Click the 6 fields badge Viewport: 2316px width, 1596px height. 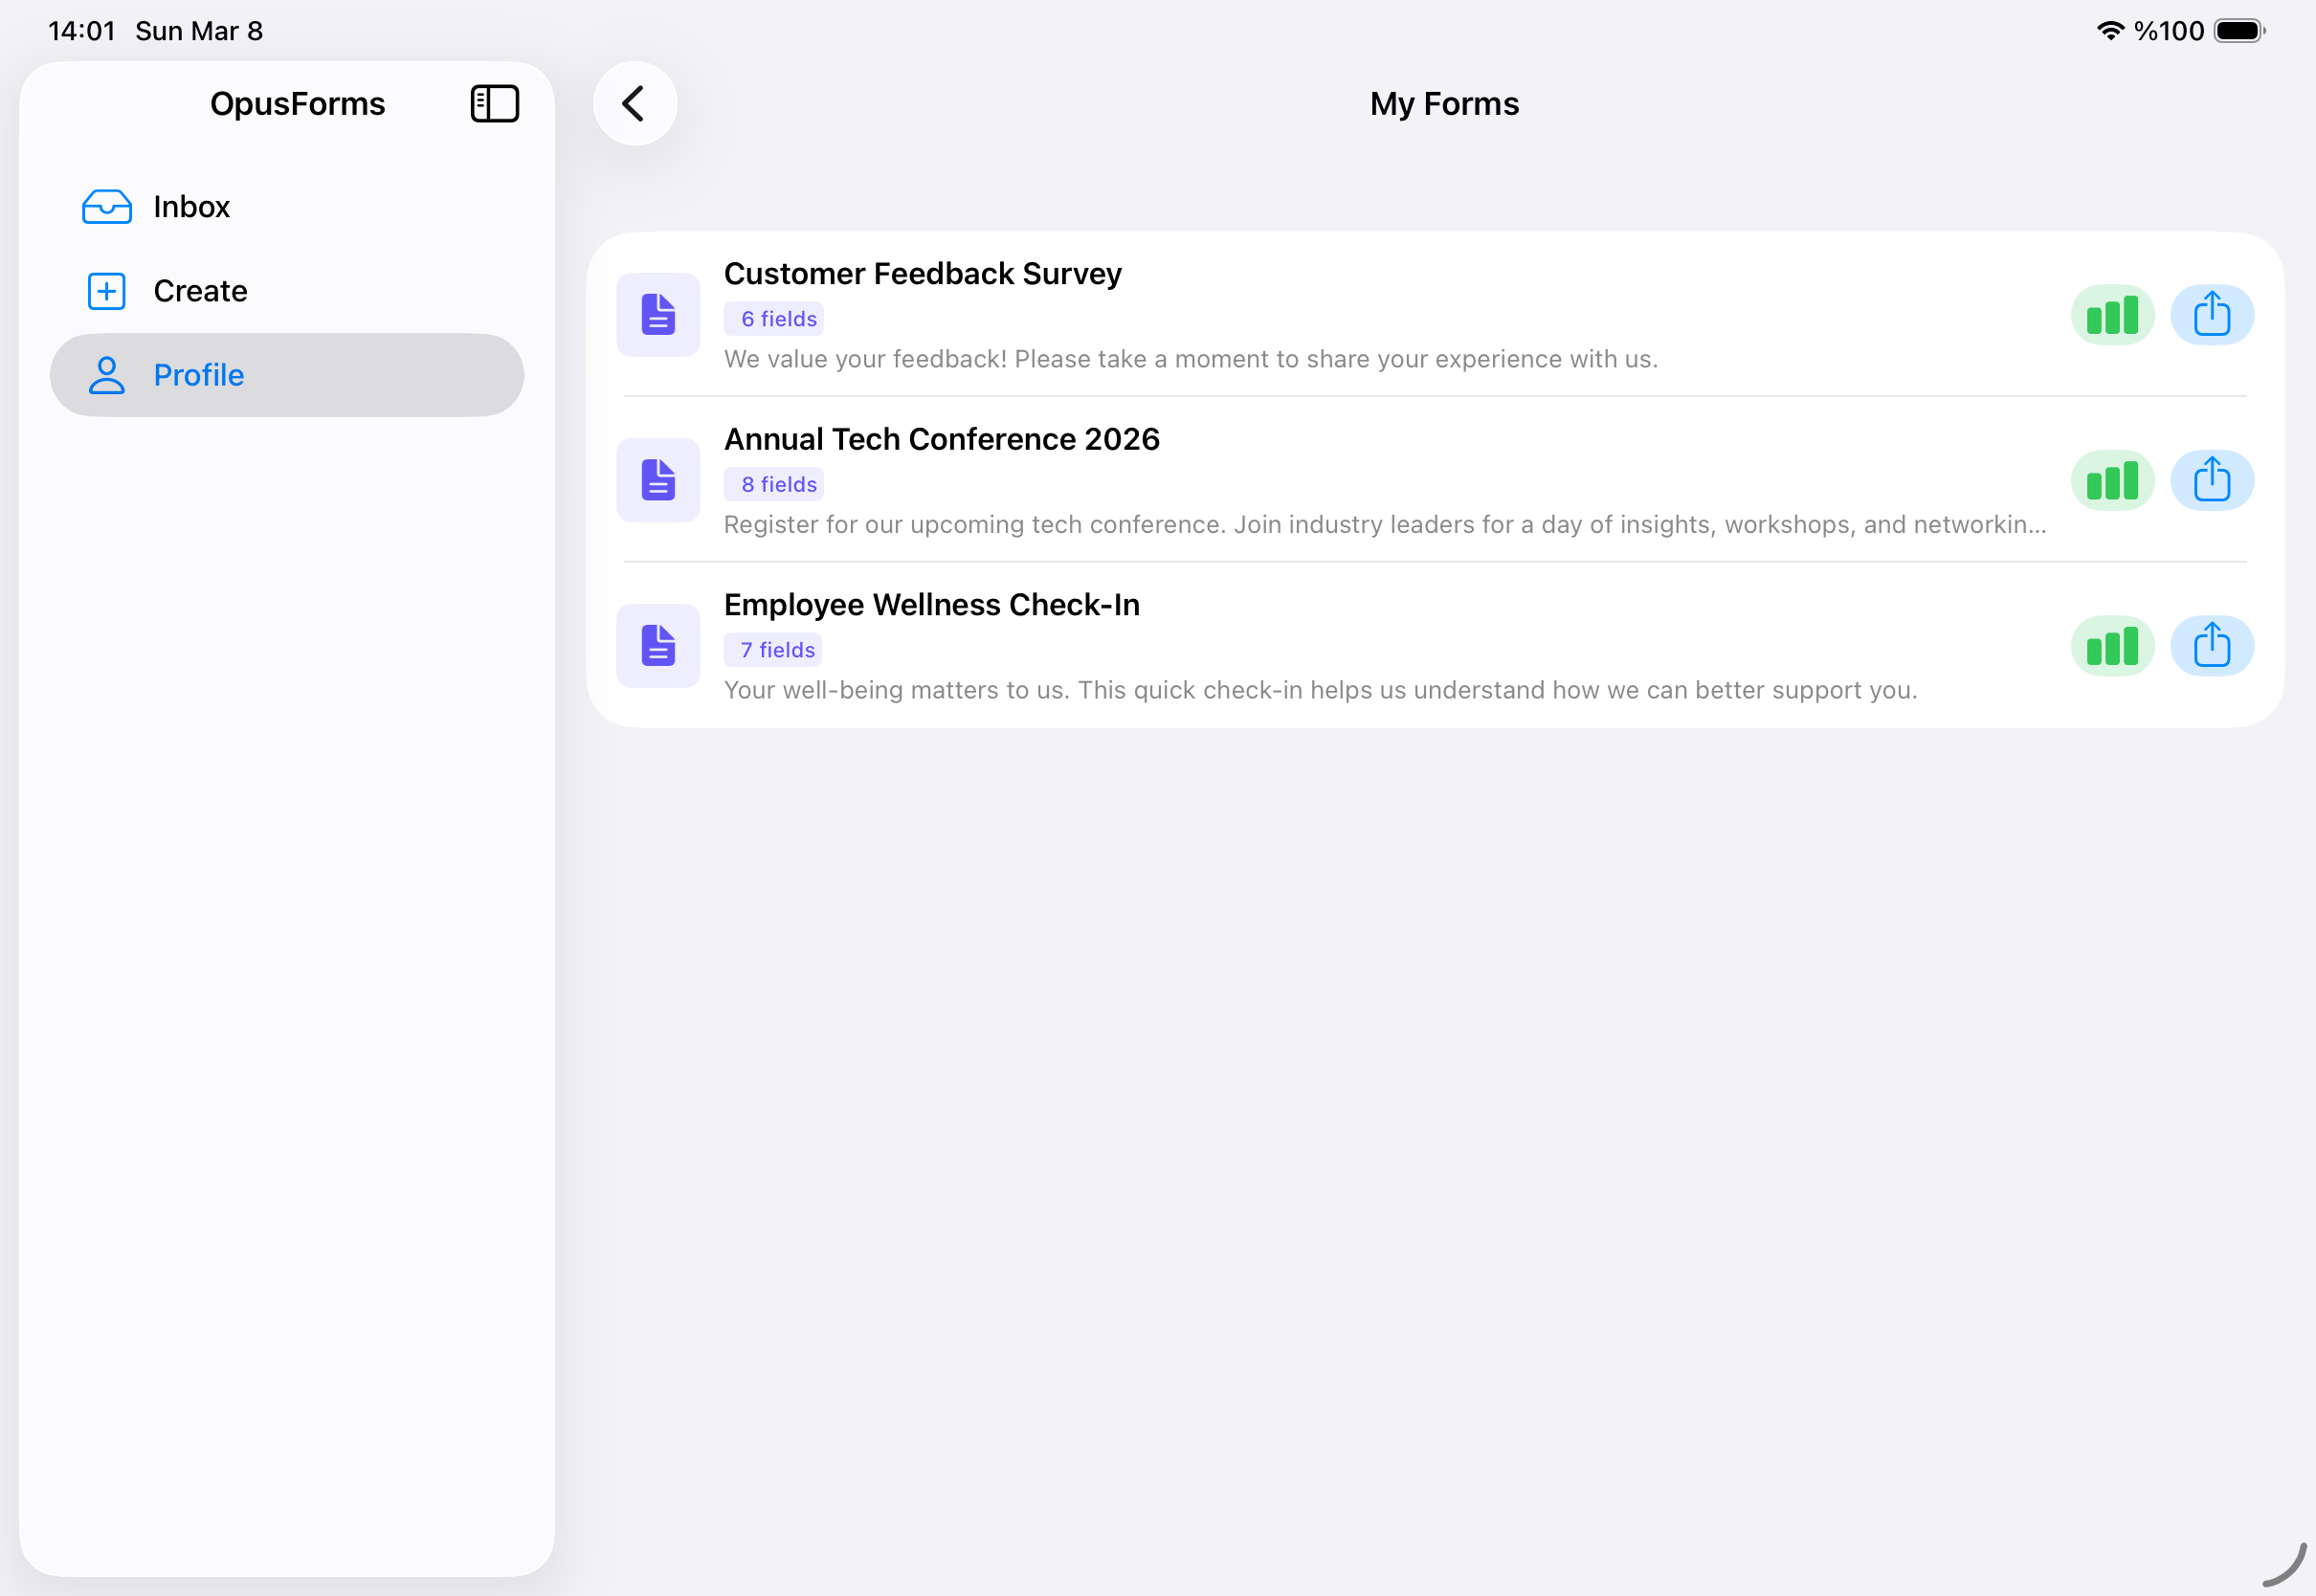pyautogui.click(x=774, y=319)
